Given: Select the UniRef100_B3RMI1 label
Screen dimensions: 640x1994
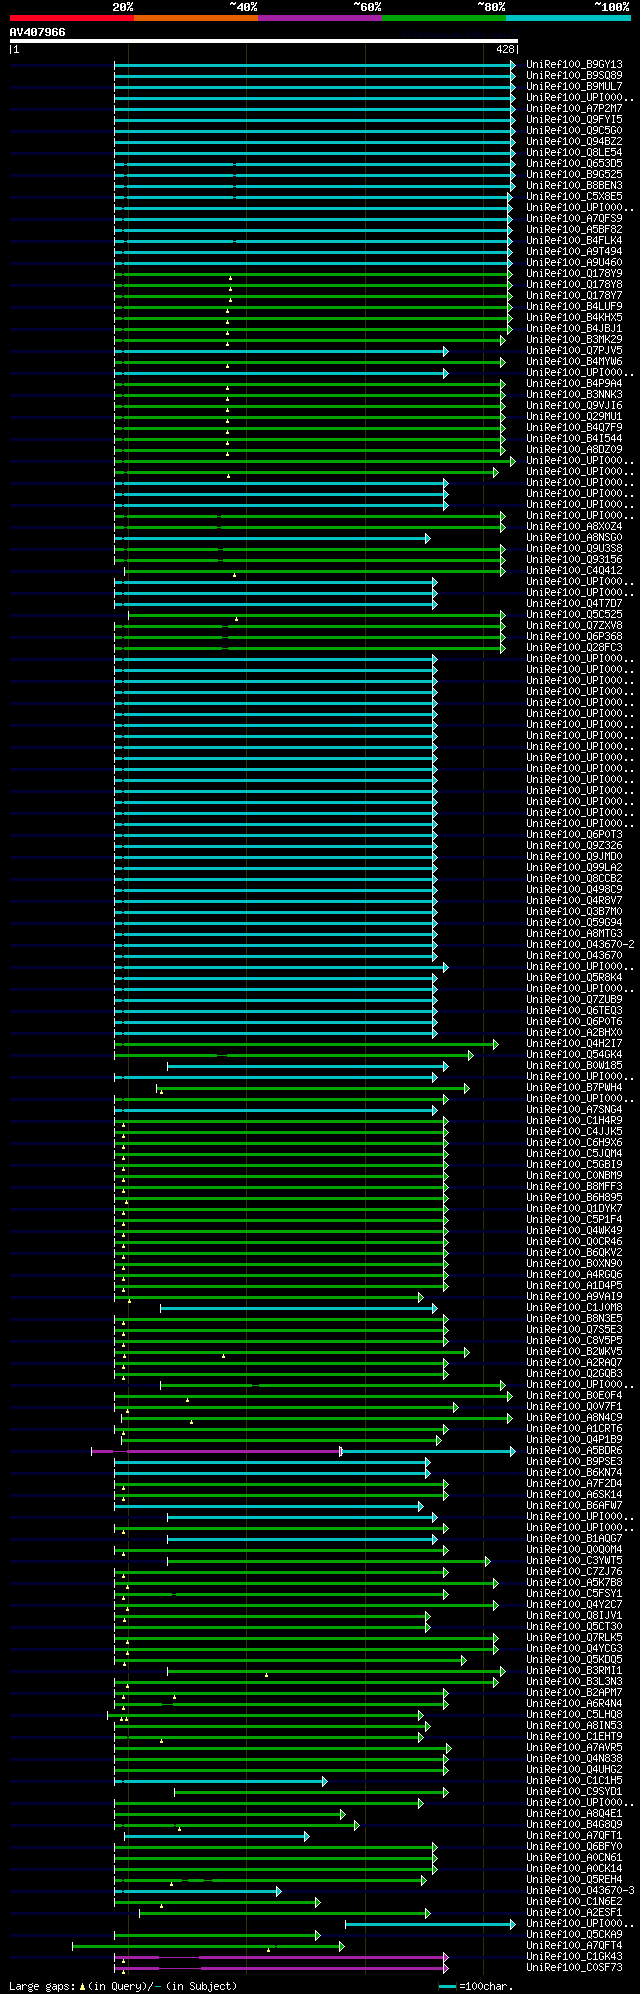Looking at the screenshot, I should (574, 1671).
